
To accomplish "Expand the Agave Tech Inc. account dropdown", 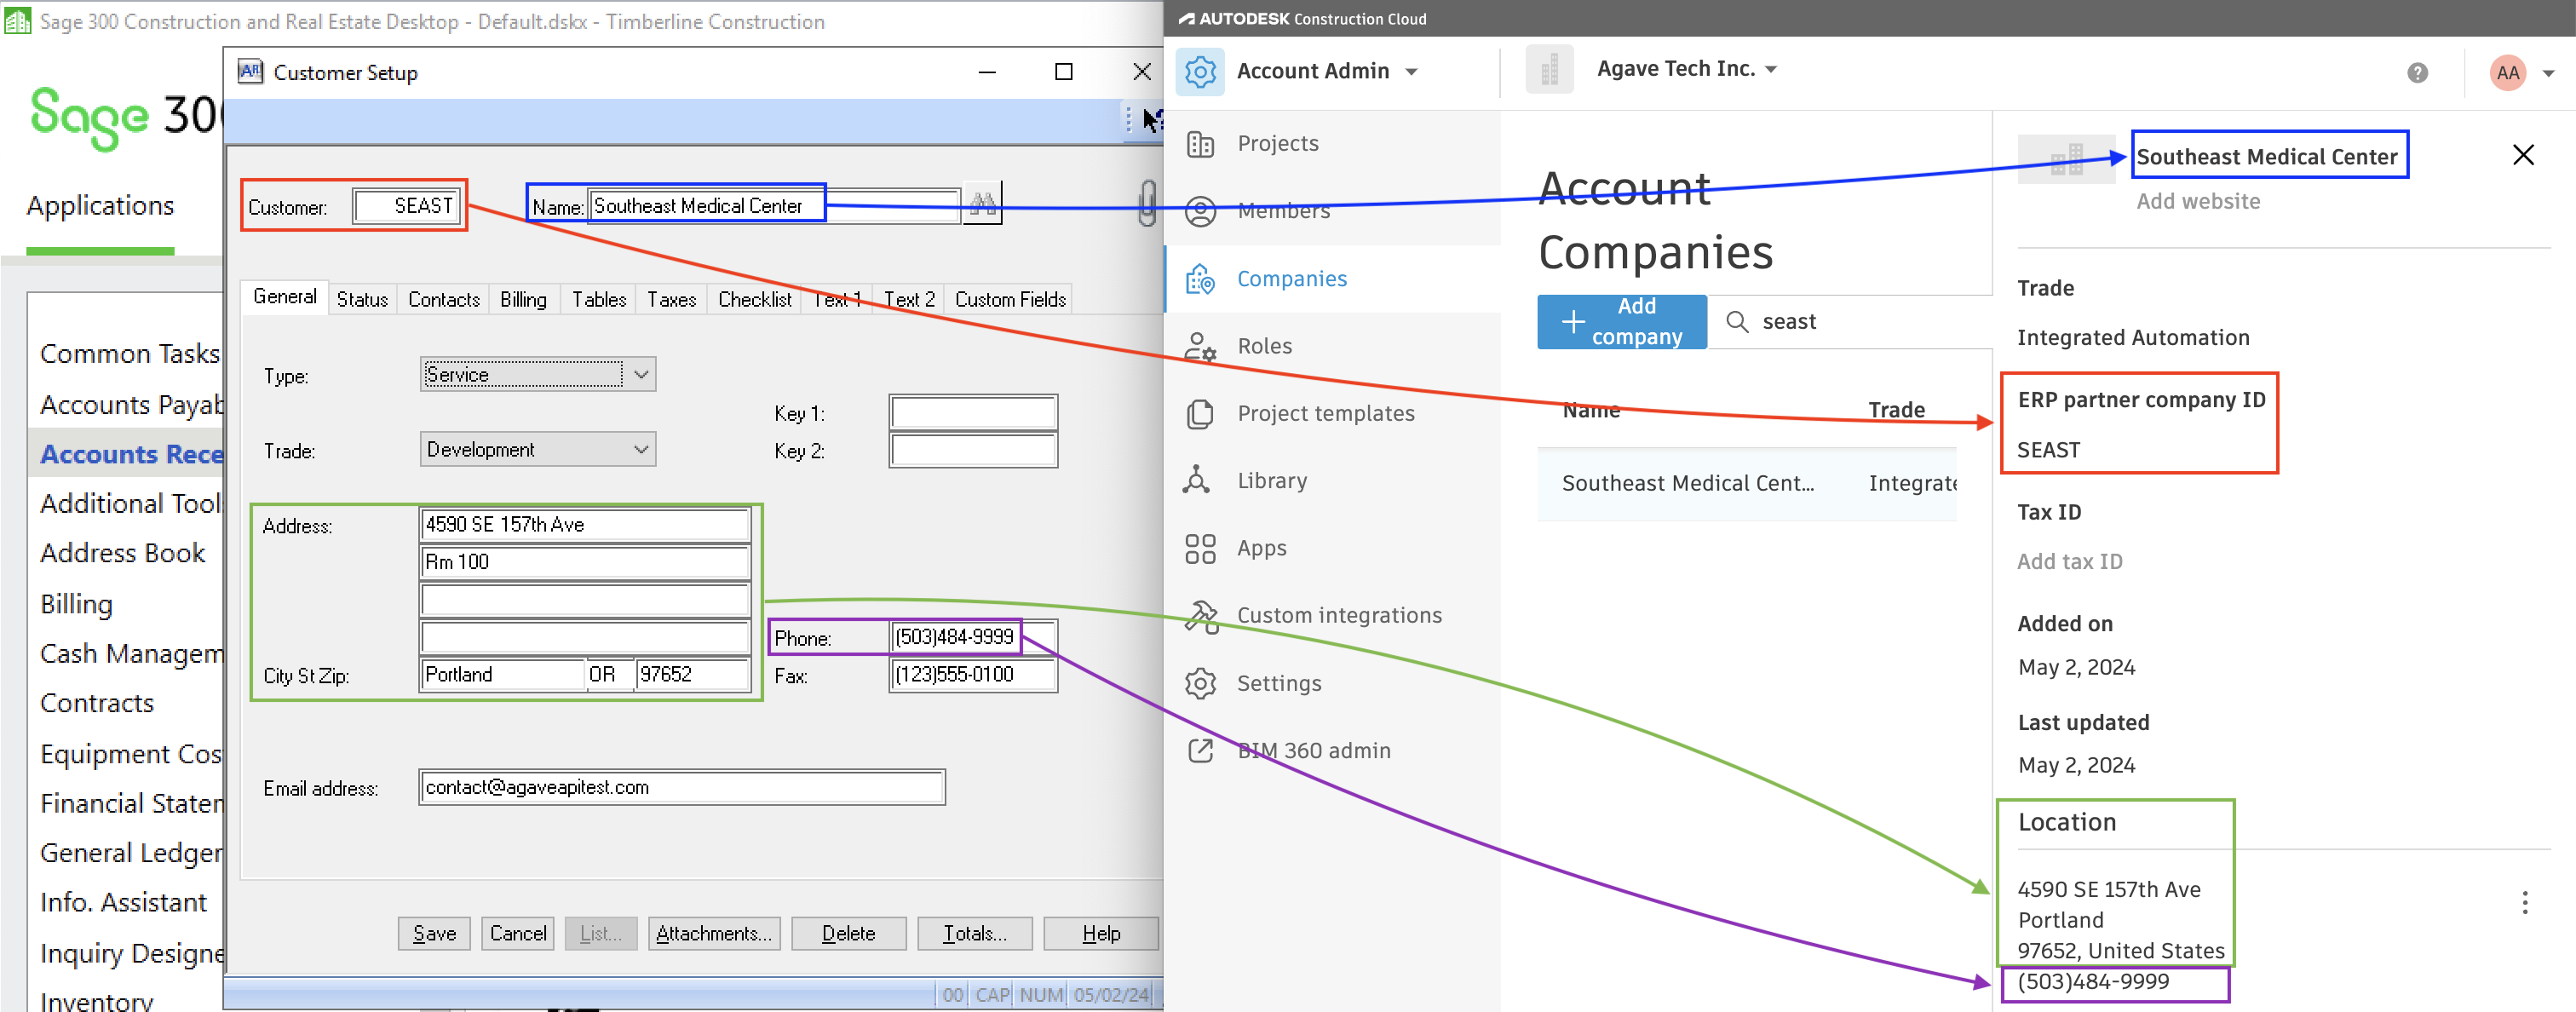I will click(1770, 69).
